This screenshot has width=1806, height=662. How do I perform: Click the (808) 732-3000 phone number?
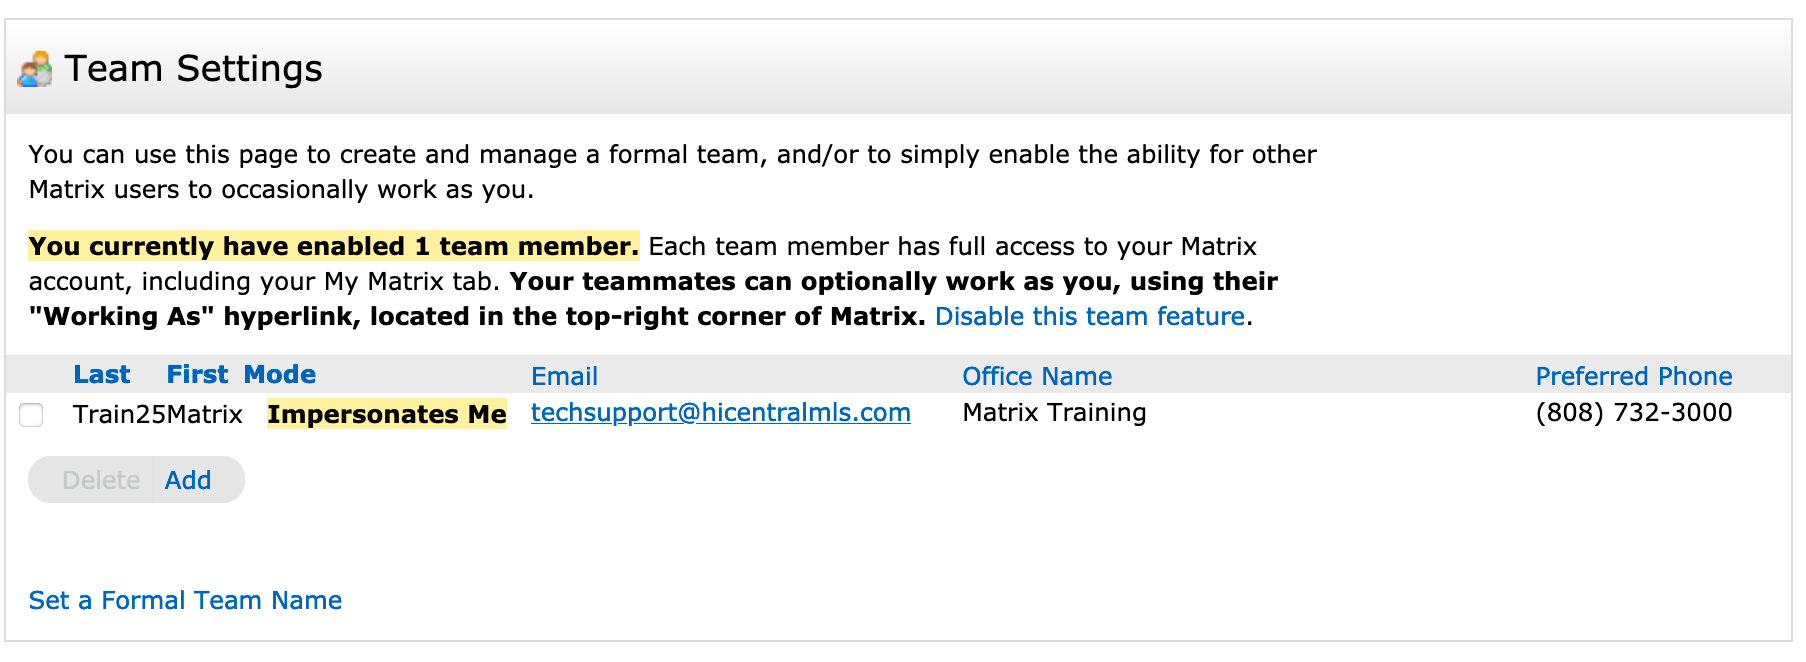click(1633, 413)
